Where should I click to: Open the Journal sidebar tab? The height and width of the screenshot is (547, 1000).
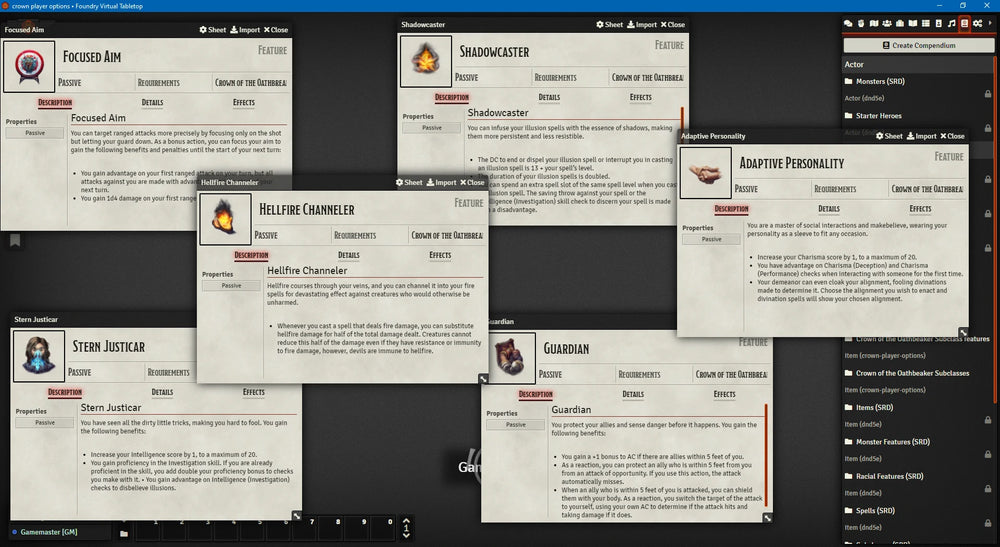click(x=913, y=23)
